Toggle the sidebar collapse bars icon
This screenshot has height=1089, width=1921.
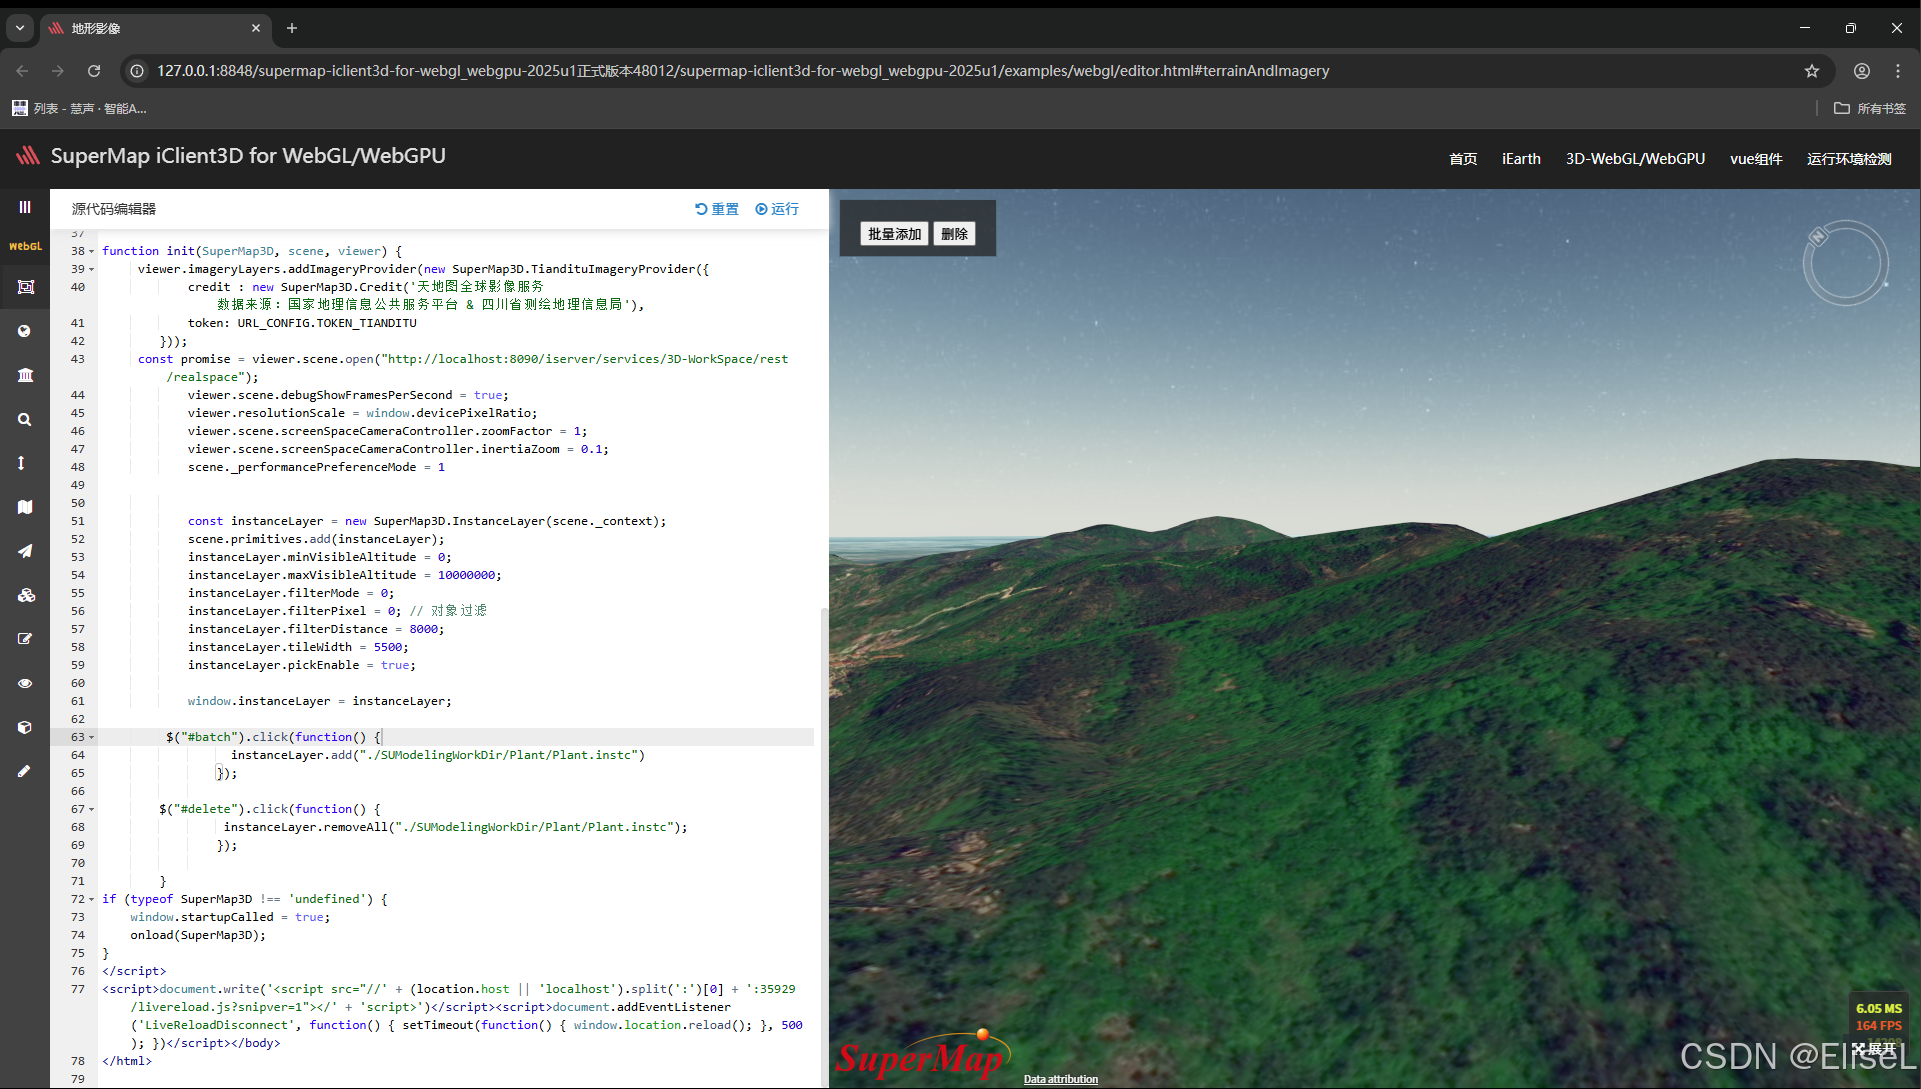pos(25,207)
